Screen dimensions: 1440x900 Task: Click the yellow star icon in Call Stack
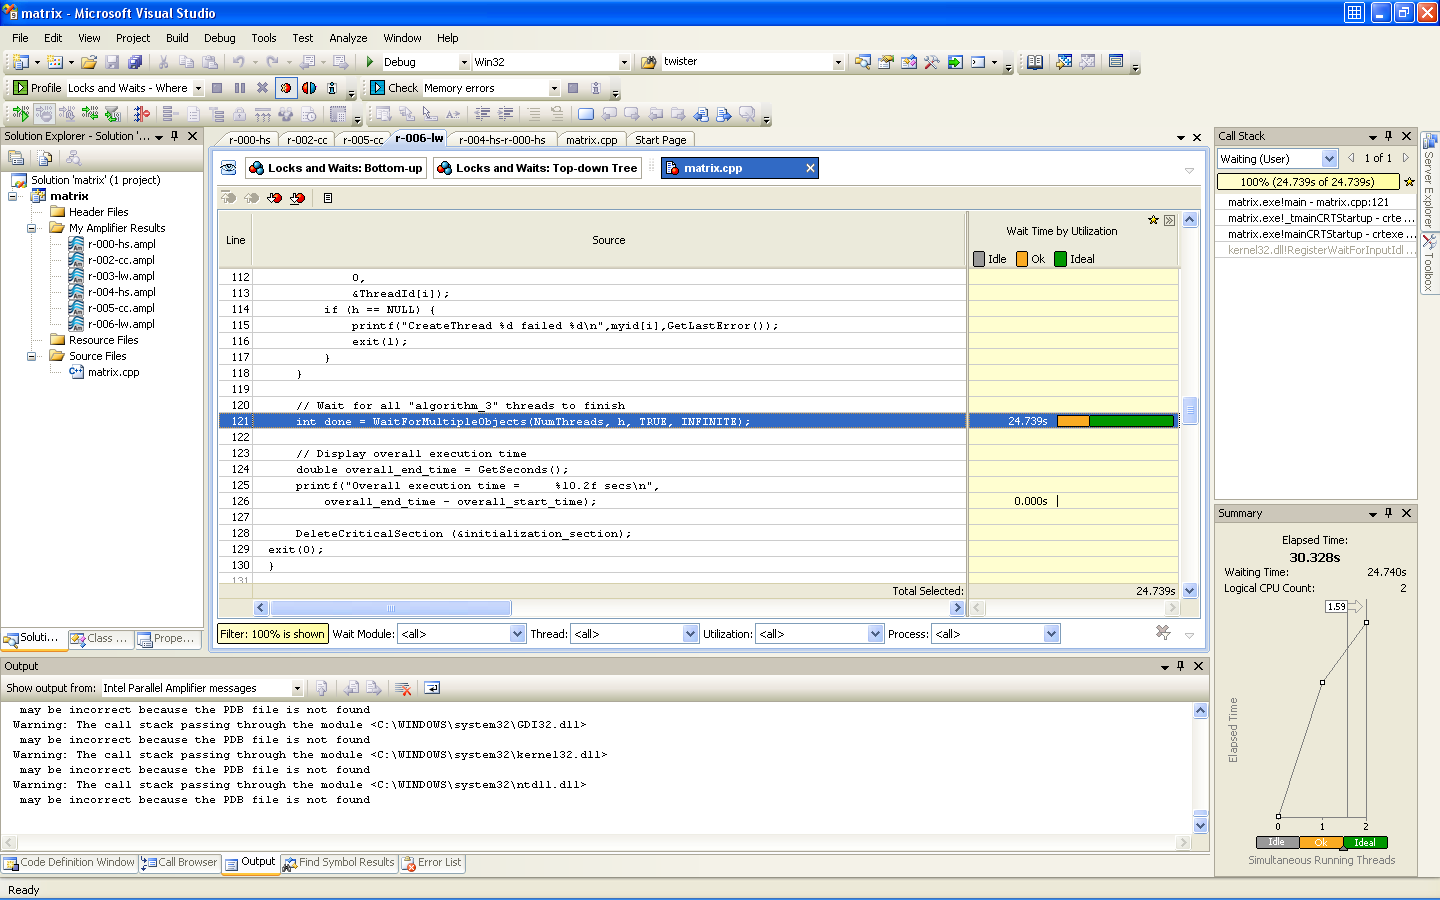pos(1409,182)
